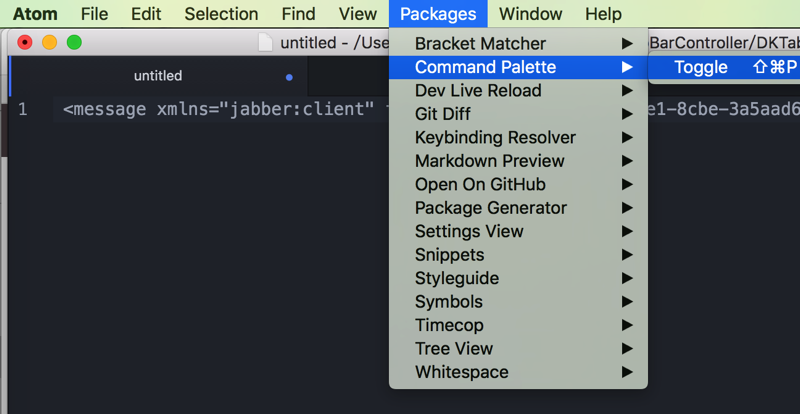This screenshot has height=414, width=800.
Task: Click the Markdown Preview submenu arrow
Action: [x=627, y=161]
